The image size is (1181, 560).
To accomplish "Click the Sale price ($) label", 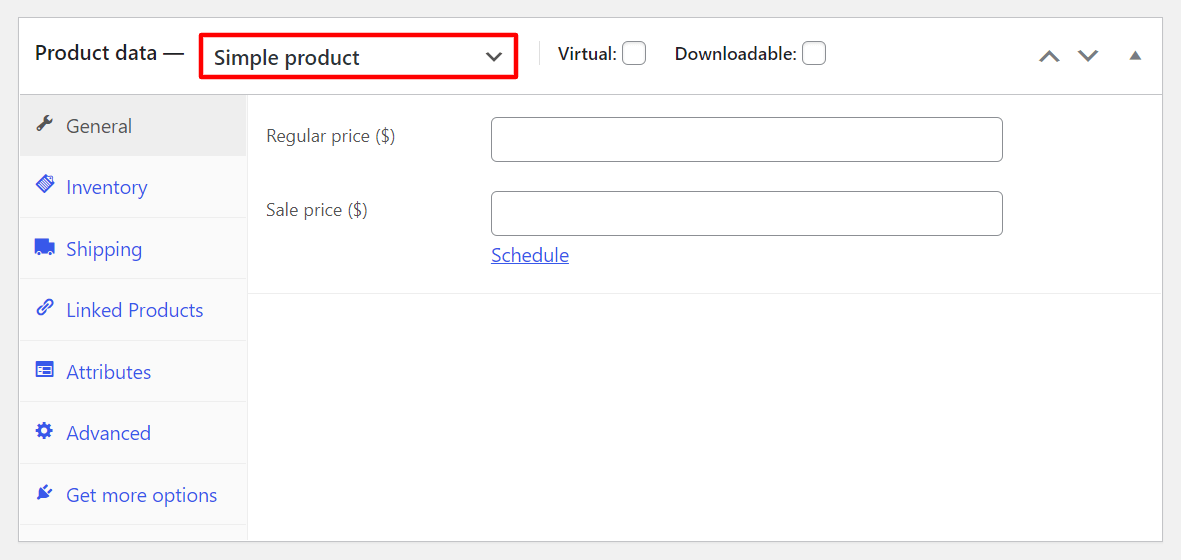I will click(x=316, y=210).
